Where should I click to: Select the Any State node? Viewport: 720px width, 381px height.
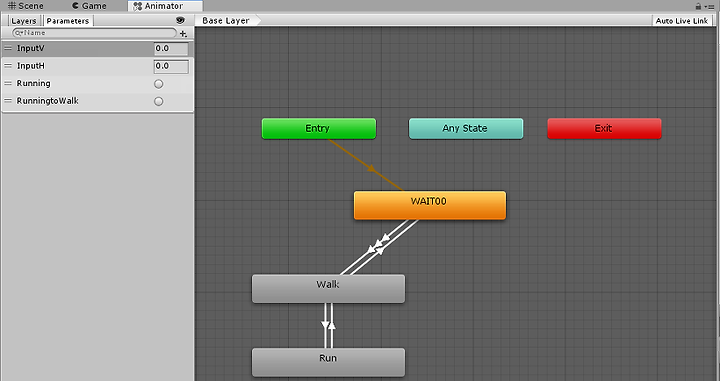tap(466, 129)
